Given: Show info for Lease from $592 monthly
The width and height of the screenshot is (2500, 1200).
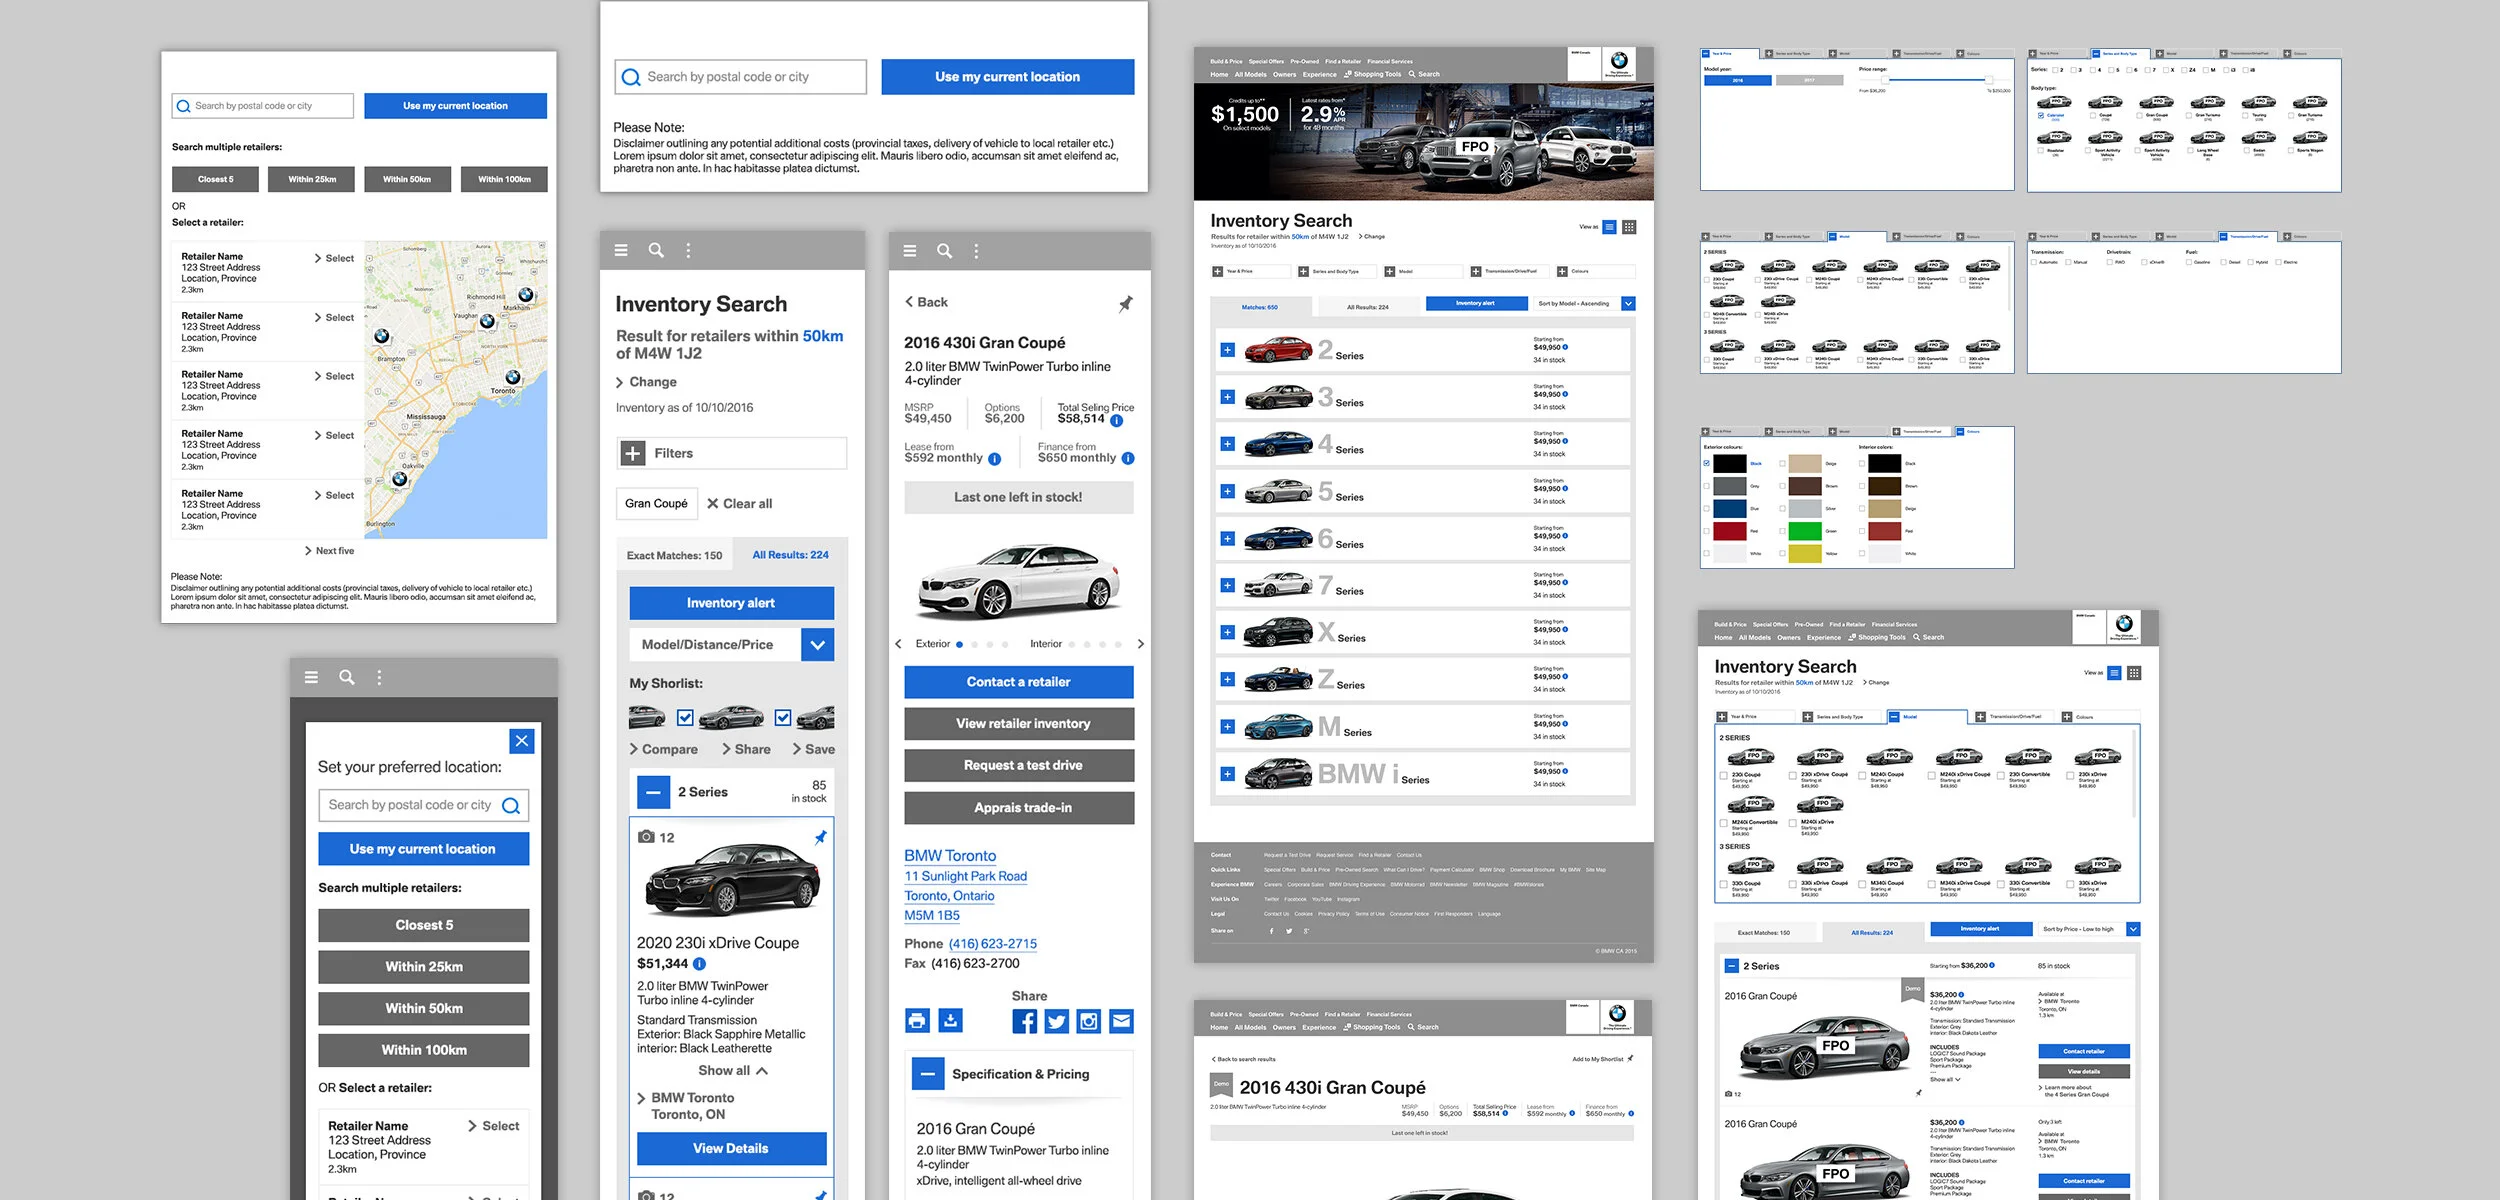Looking at the screenshot, I should pos(994,459).
